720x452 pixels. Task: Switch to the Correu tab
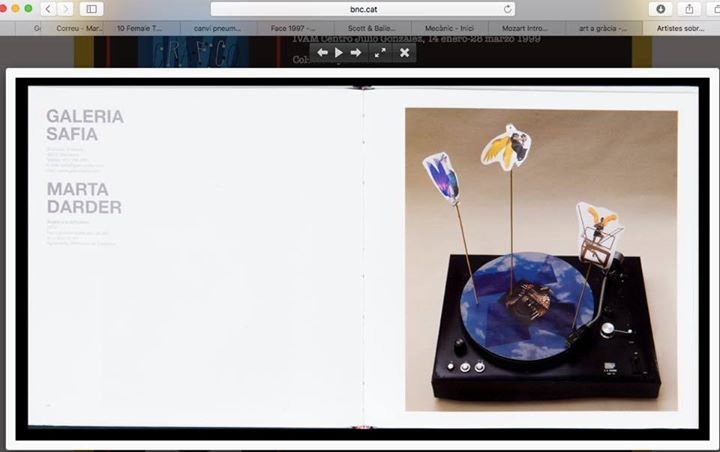[79, 28]
